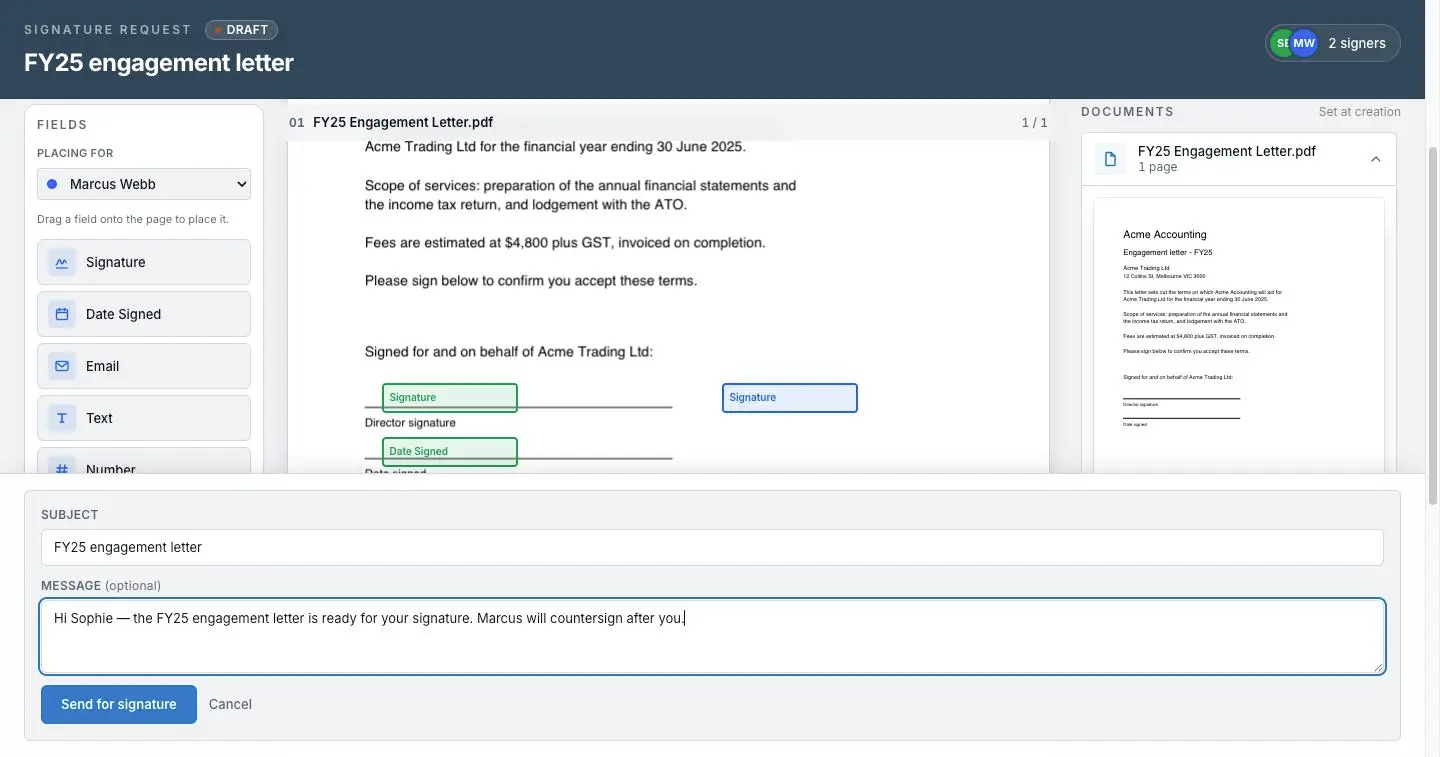Screen dimensions: 1440x757
Task: Select the Signature field icon in Fields panel
Action: point(62,262)
